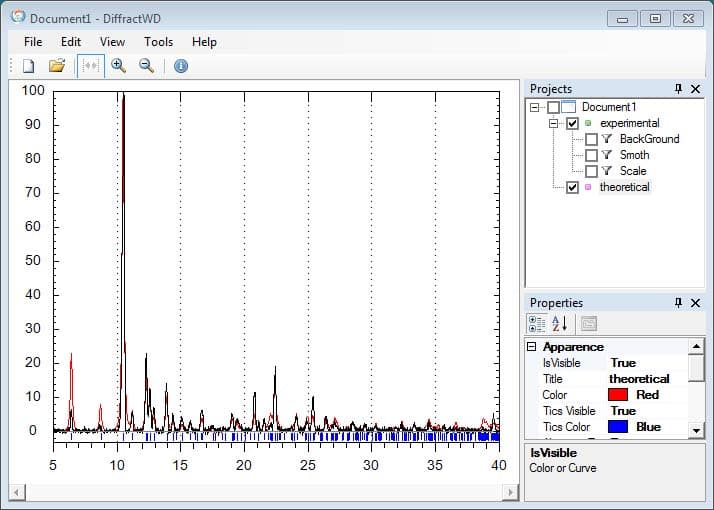The image size is (714, 510).
Task: Open the Tools menu
Action: point(158,42)
